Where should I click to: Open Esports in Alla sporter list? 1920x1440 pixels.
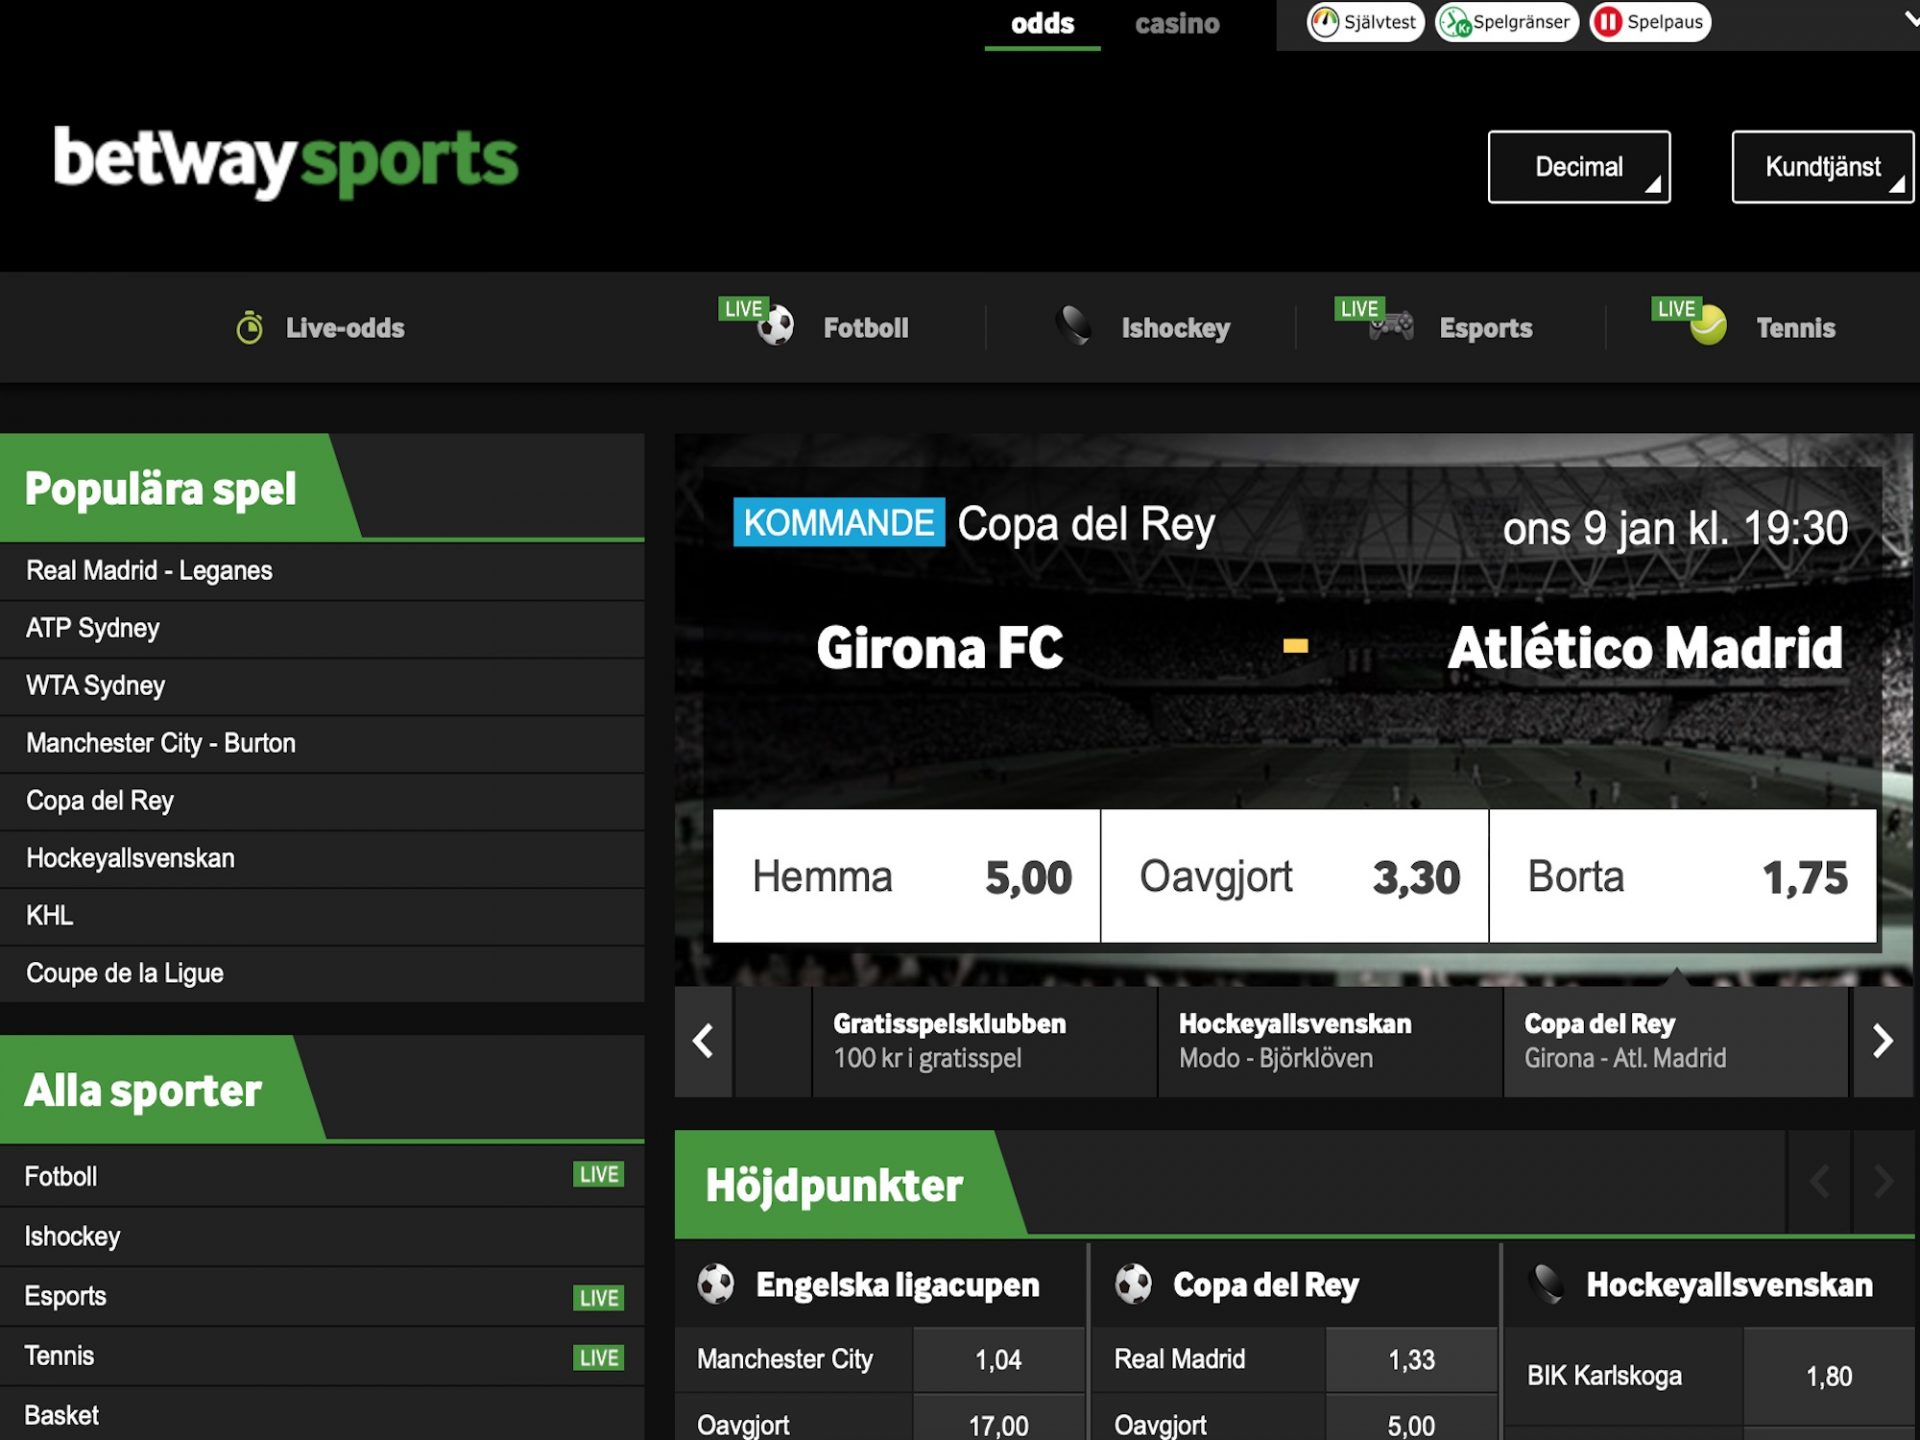322,1297
